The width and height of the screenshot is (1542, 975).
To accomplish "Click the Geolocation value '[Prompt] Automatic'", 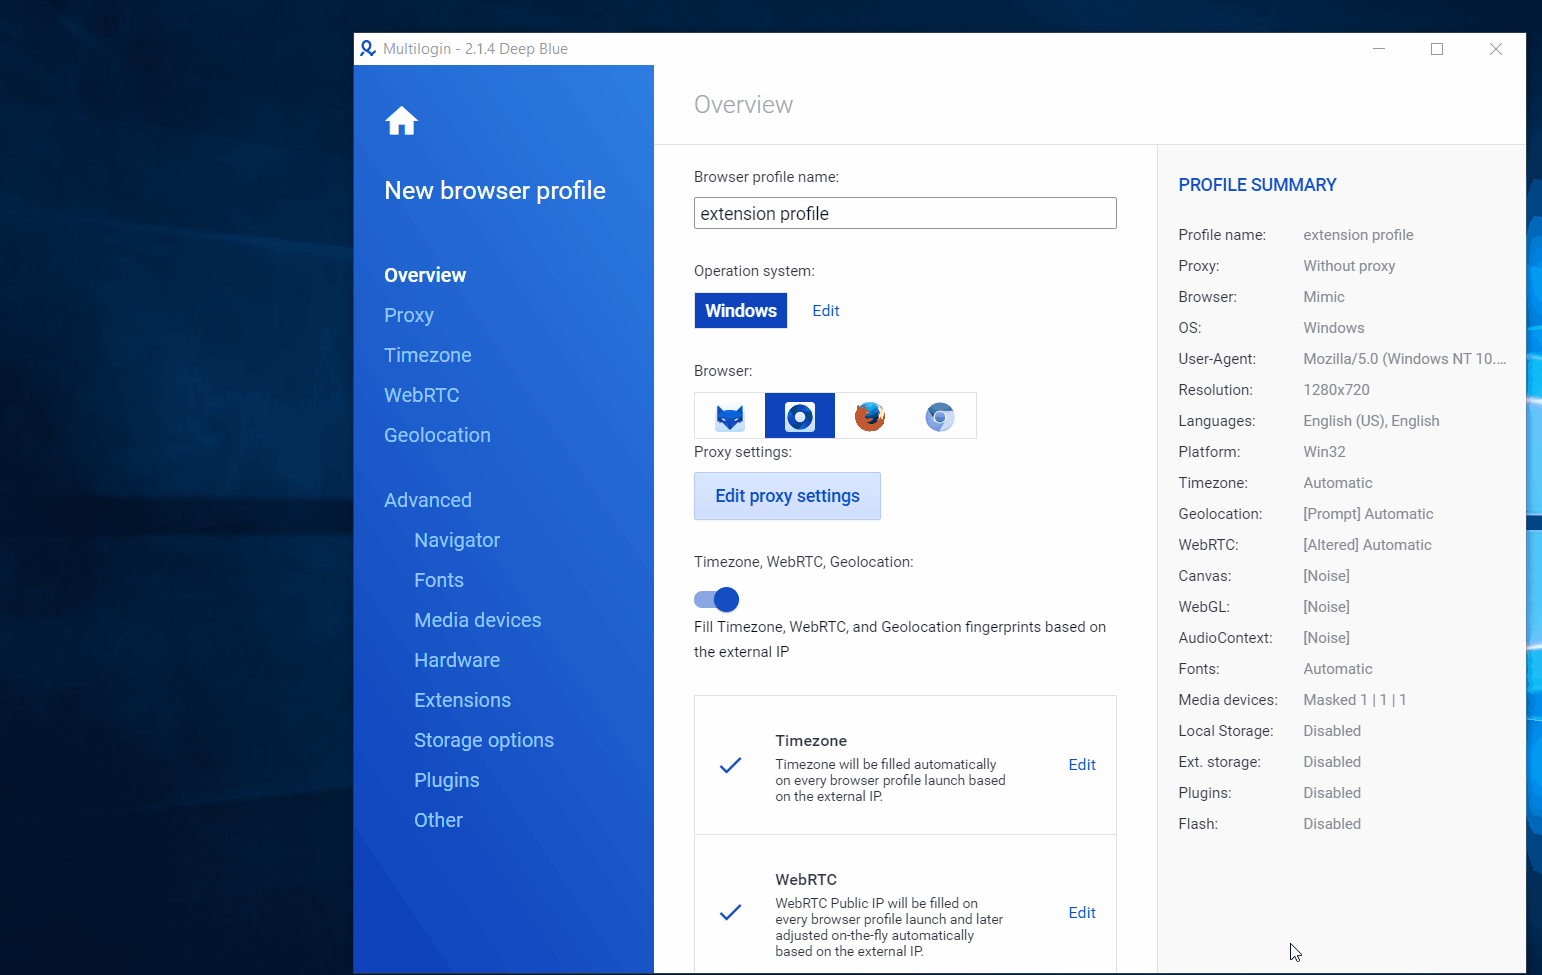I will click(x=1368, y=514).
